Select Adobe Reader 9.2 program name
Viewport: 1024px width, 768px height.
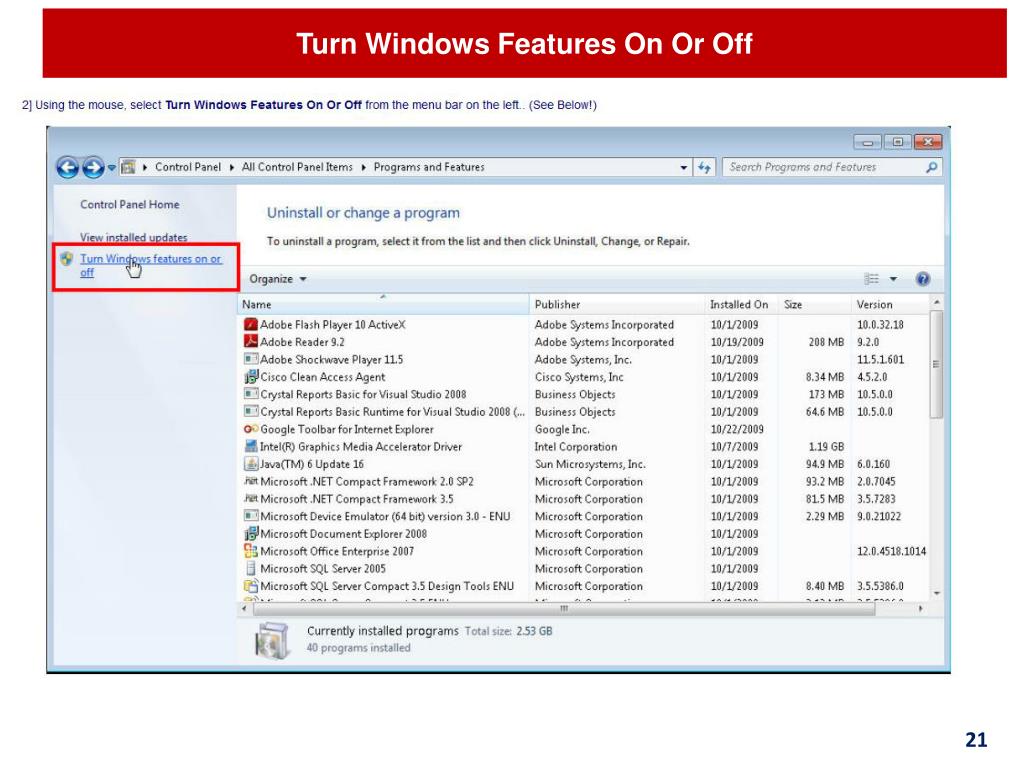(302, 342)
